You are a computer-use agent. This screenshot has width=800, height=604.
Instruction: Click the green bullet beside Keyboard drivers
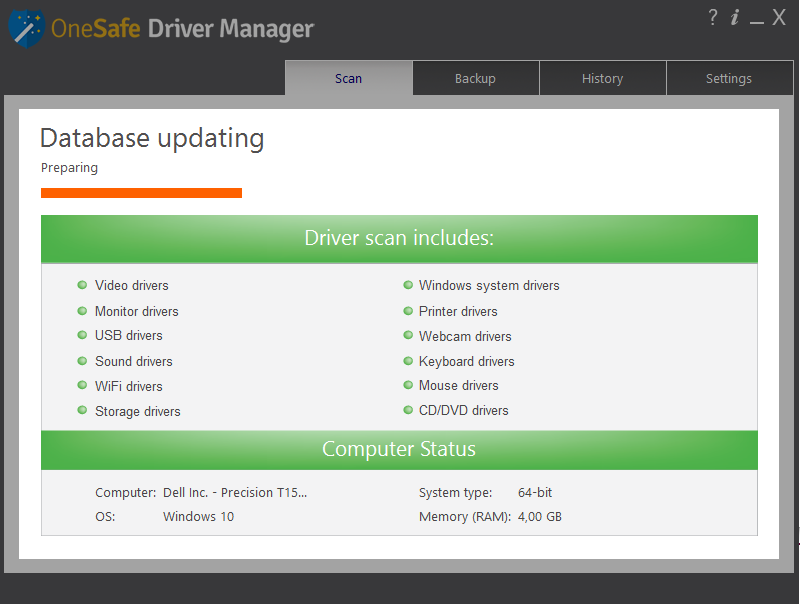tap(408, 361)
